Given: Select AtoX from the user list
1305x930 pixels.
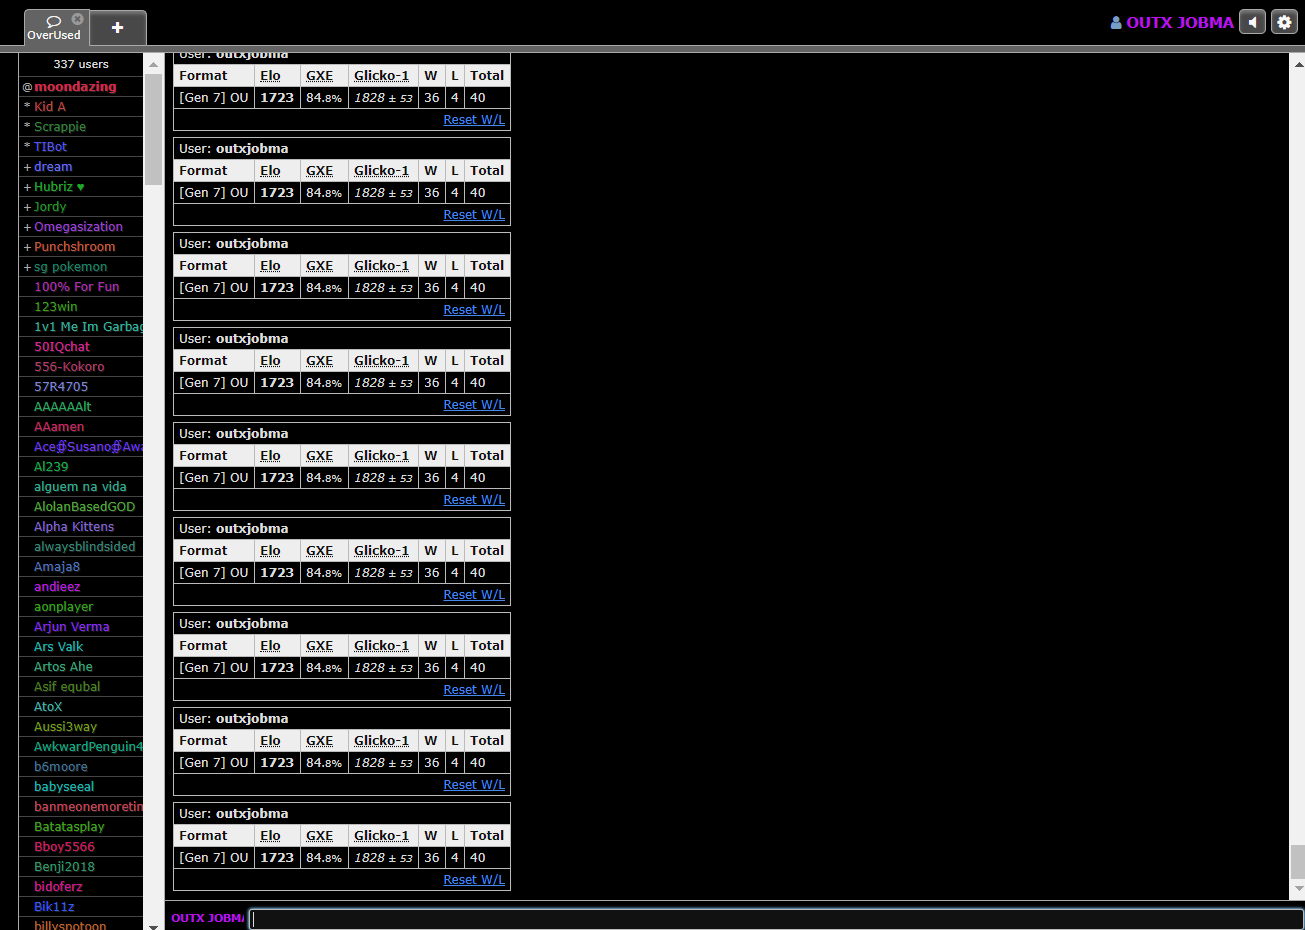Looking at the screenshot, I should point(81,707).
